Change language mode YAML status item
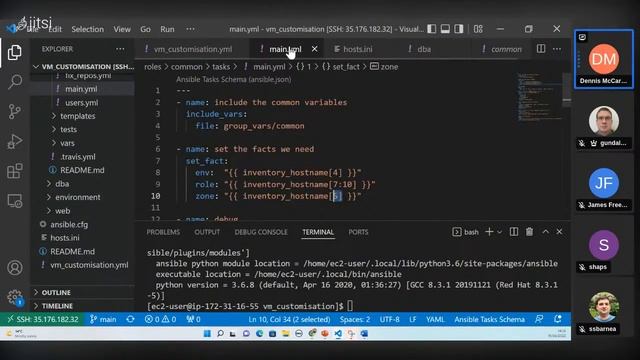Image resolution: width=640 pixels, height=360 pixels. pyautogui.click(x=435, y=319)
